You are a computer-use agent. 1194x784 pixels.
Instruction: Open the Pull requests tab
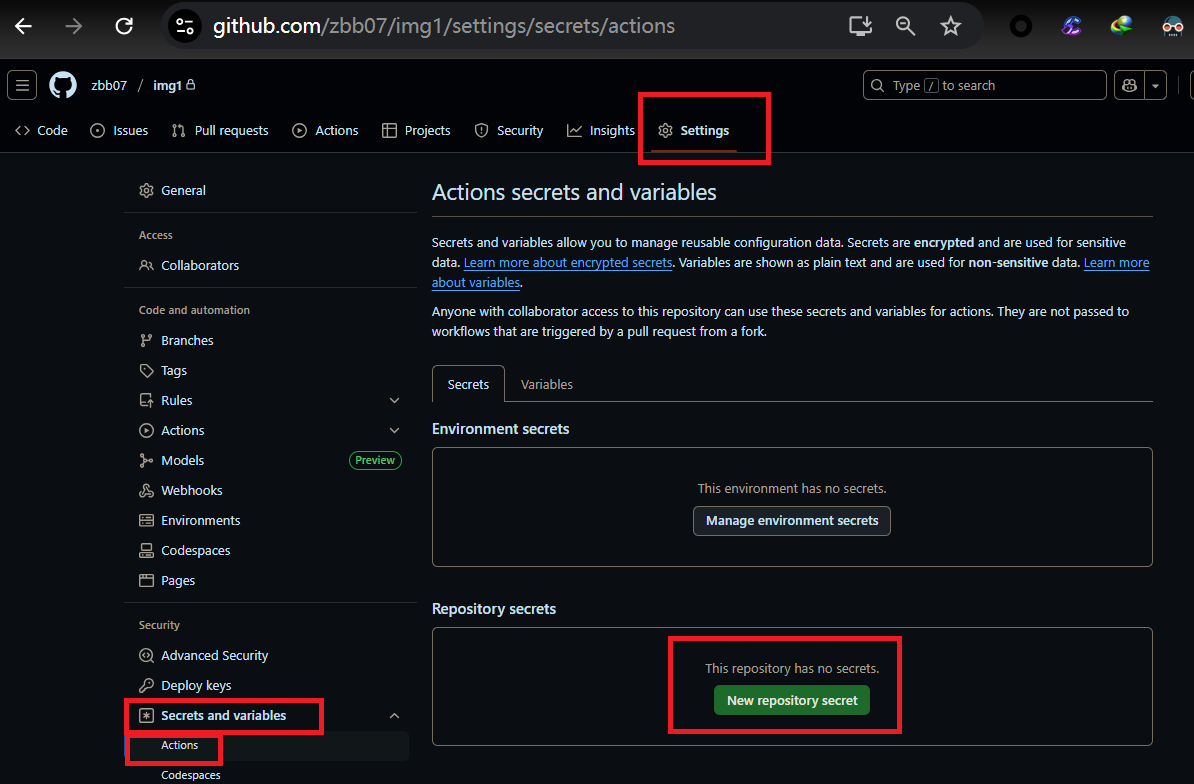point(220,130)
